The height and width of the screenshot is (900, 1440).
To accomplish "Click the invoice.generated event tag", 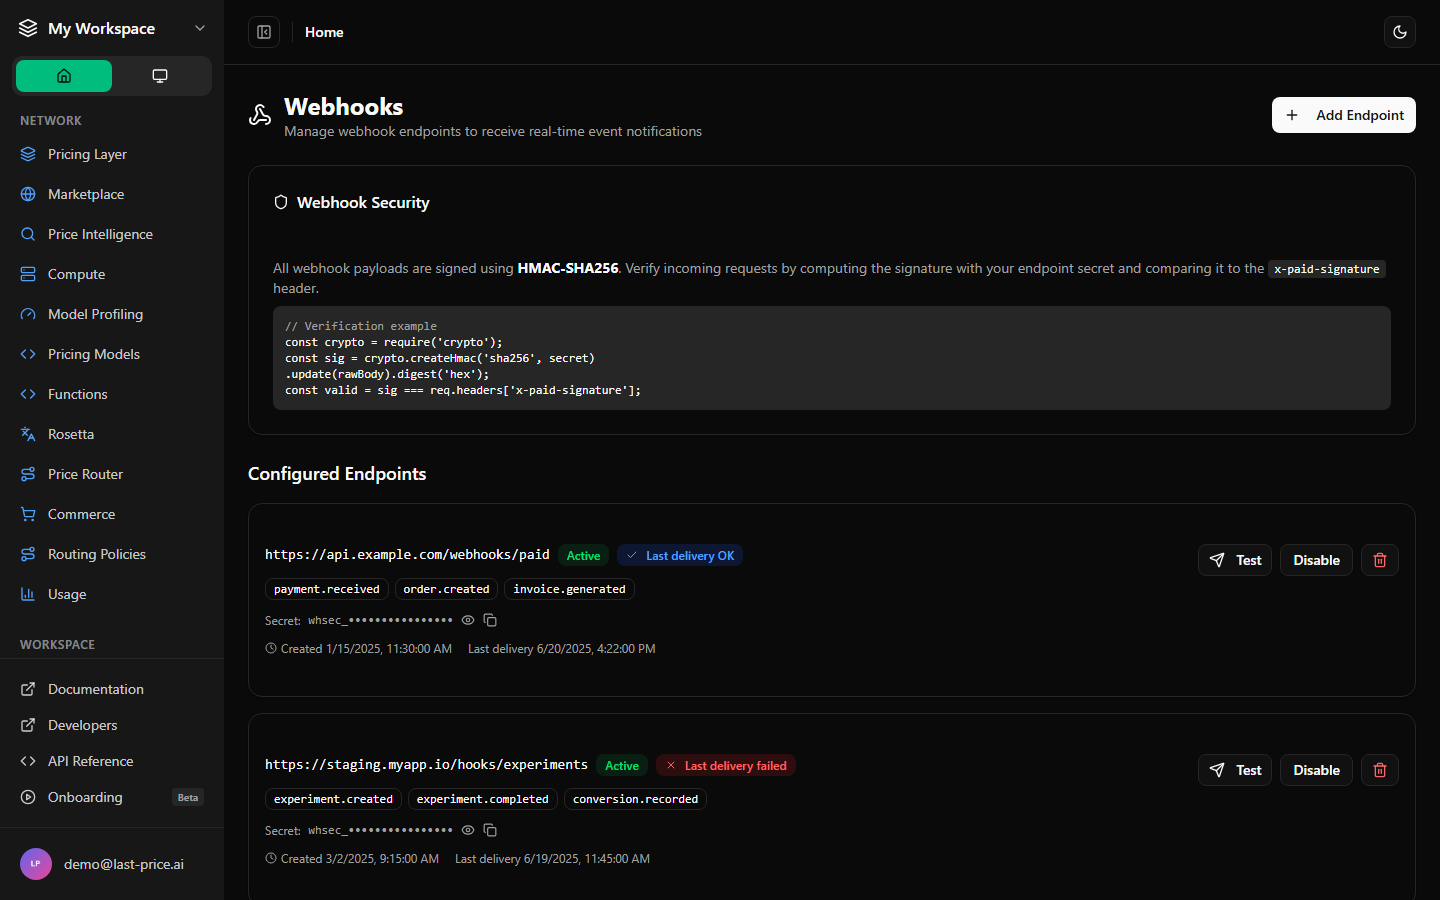I will 569,589.
